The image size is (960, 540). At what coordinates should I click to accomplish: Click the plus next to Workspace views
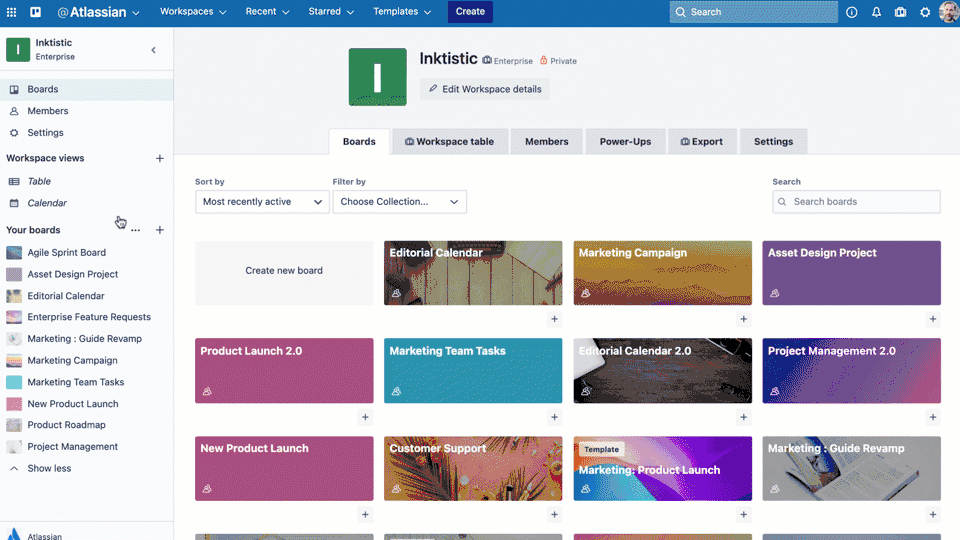pos(160,158)
